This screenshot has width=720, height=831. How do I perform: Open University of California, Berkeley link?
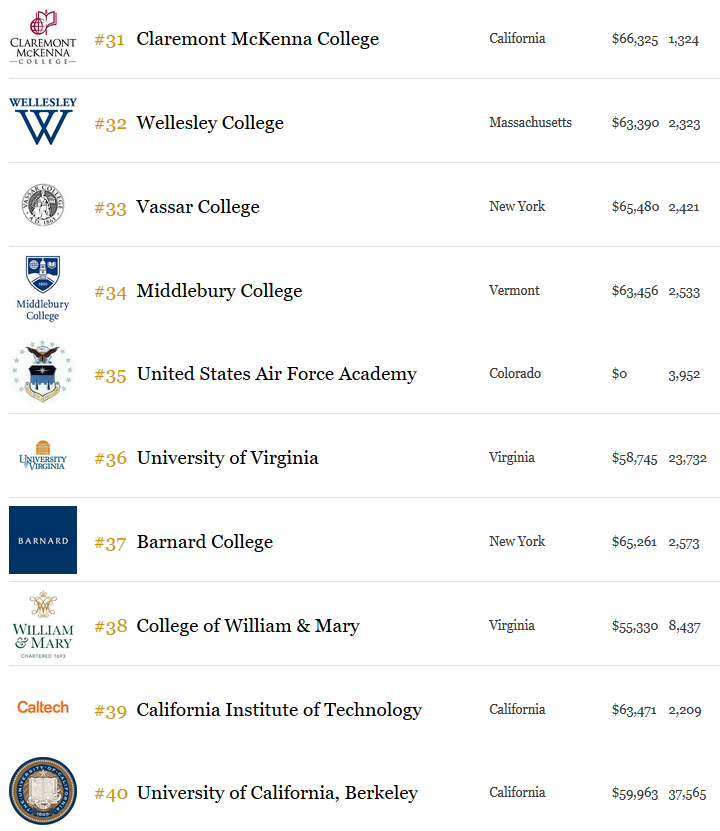pos(278,793)
